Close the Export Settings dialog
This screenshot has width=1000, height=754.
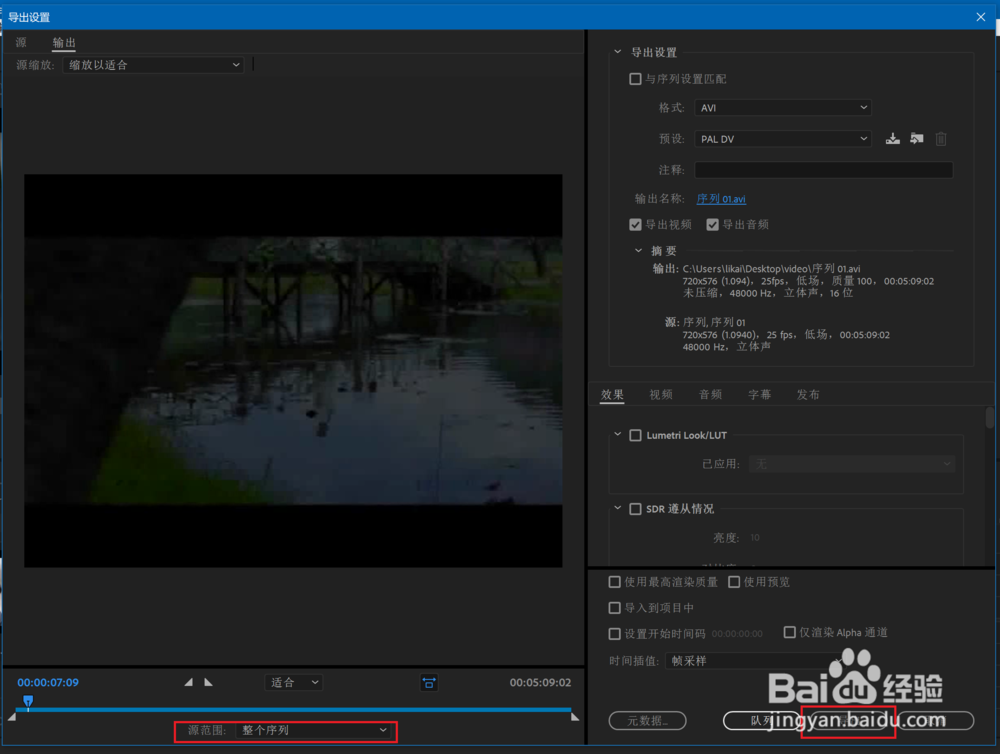(980, 17)
